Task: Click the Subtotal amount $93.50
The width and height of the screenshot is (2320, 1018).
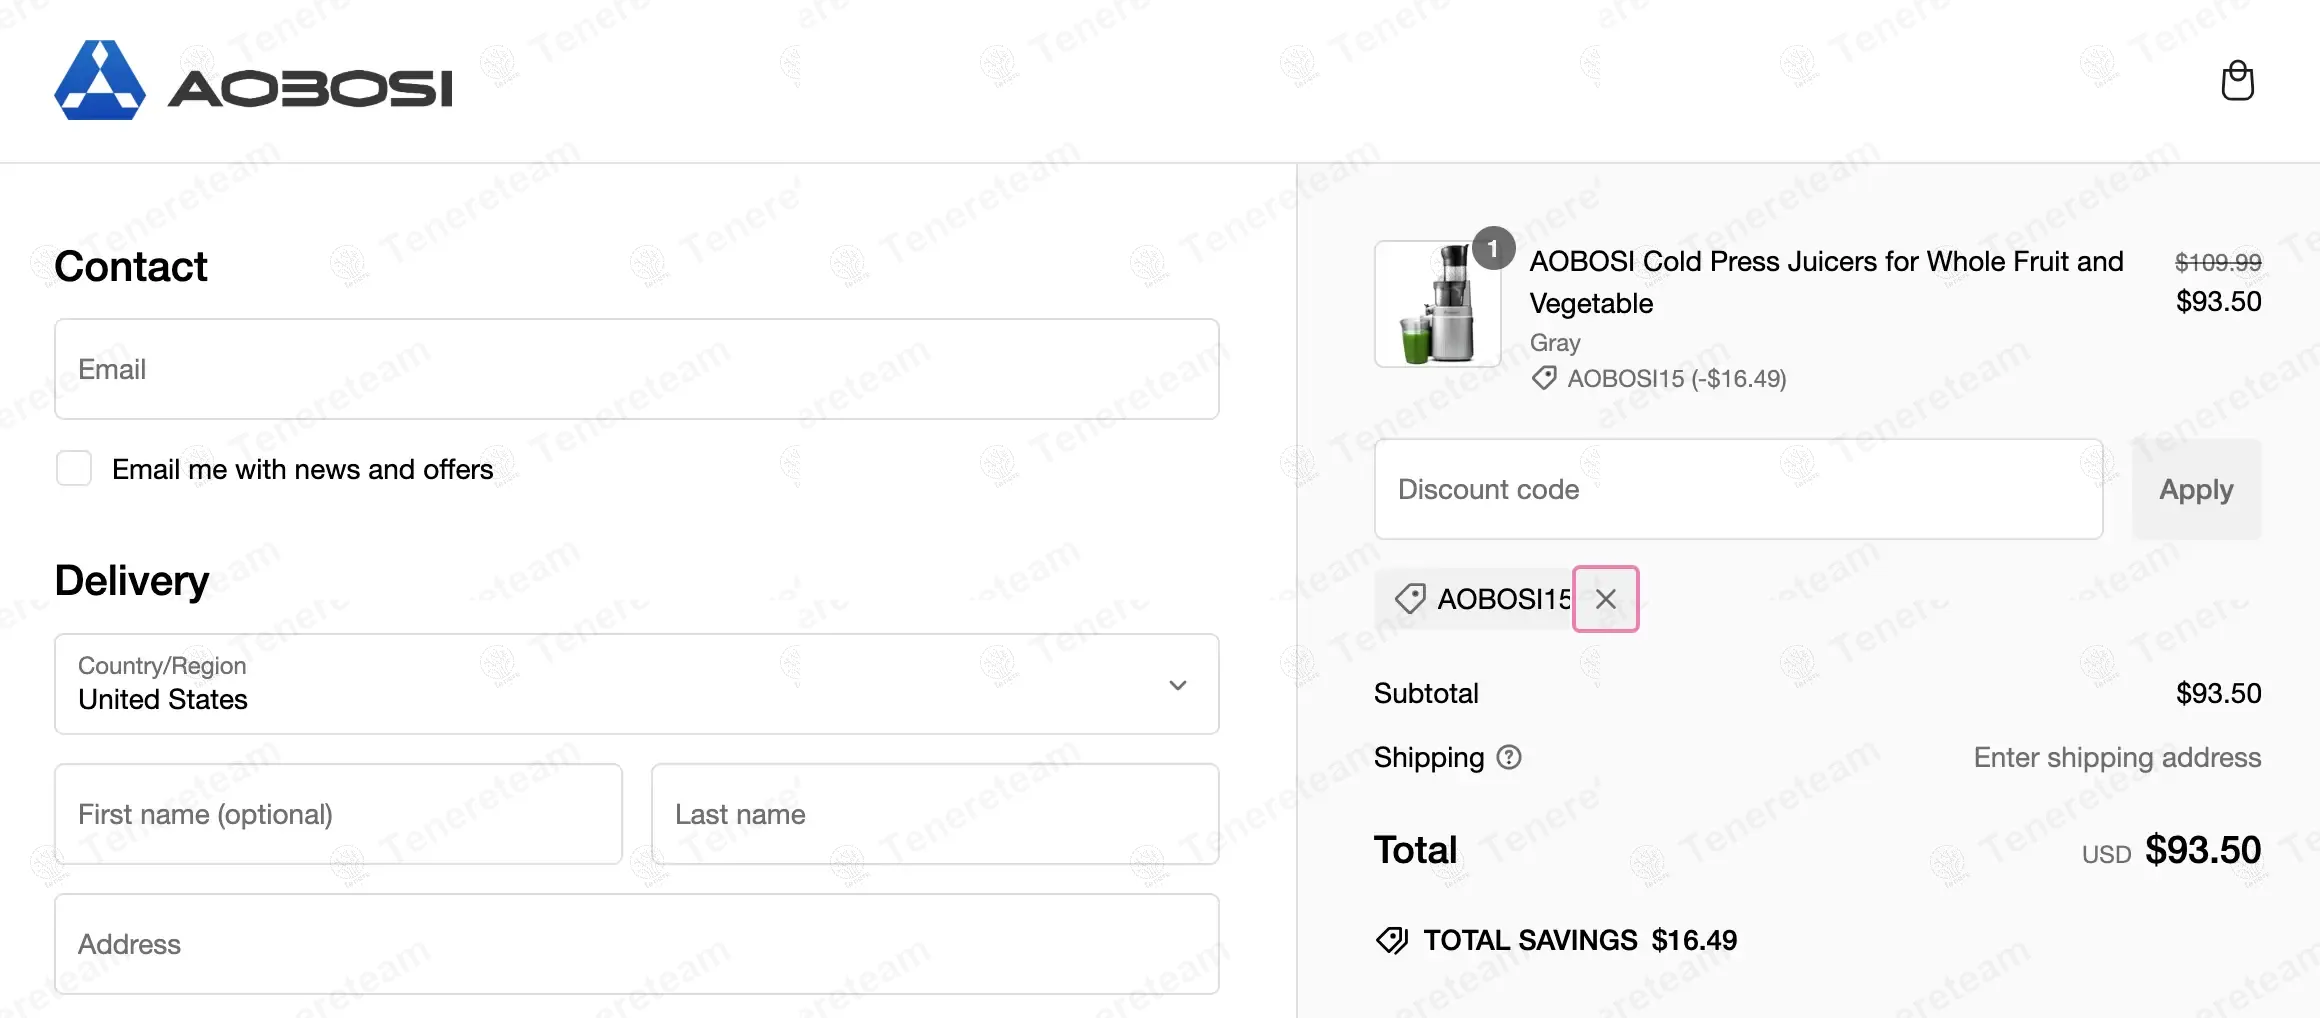Action: [x=2218, y=693]
